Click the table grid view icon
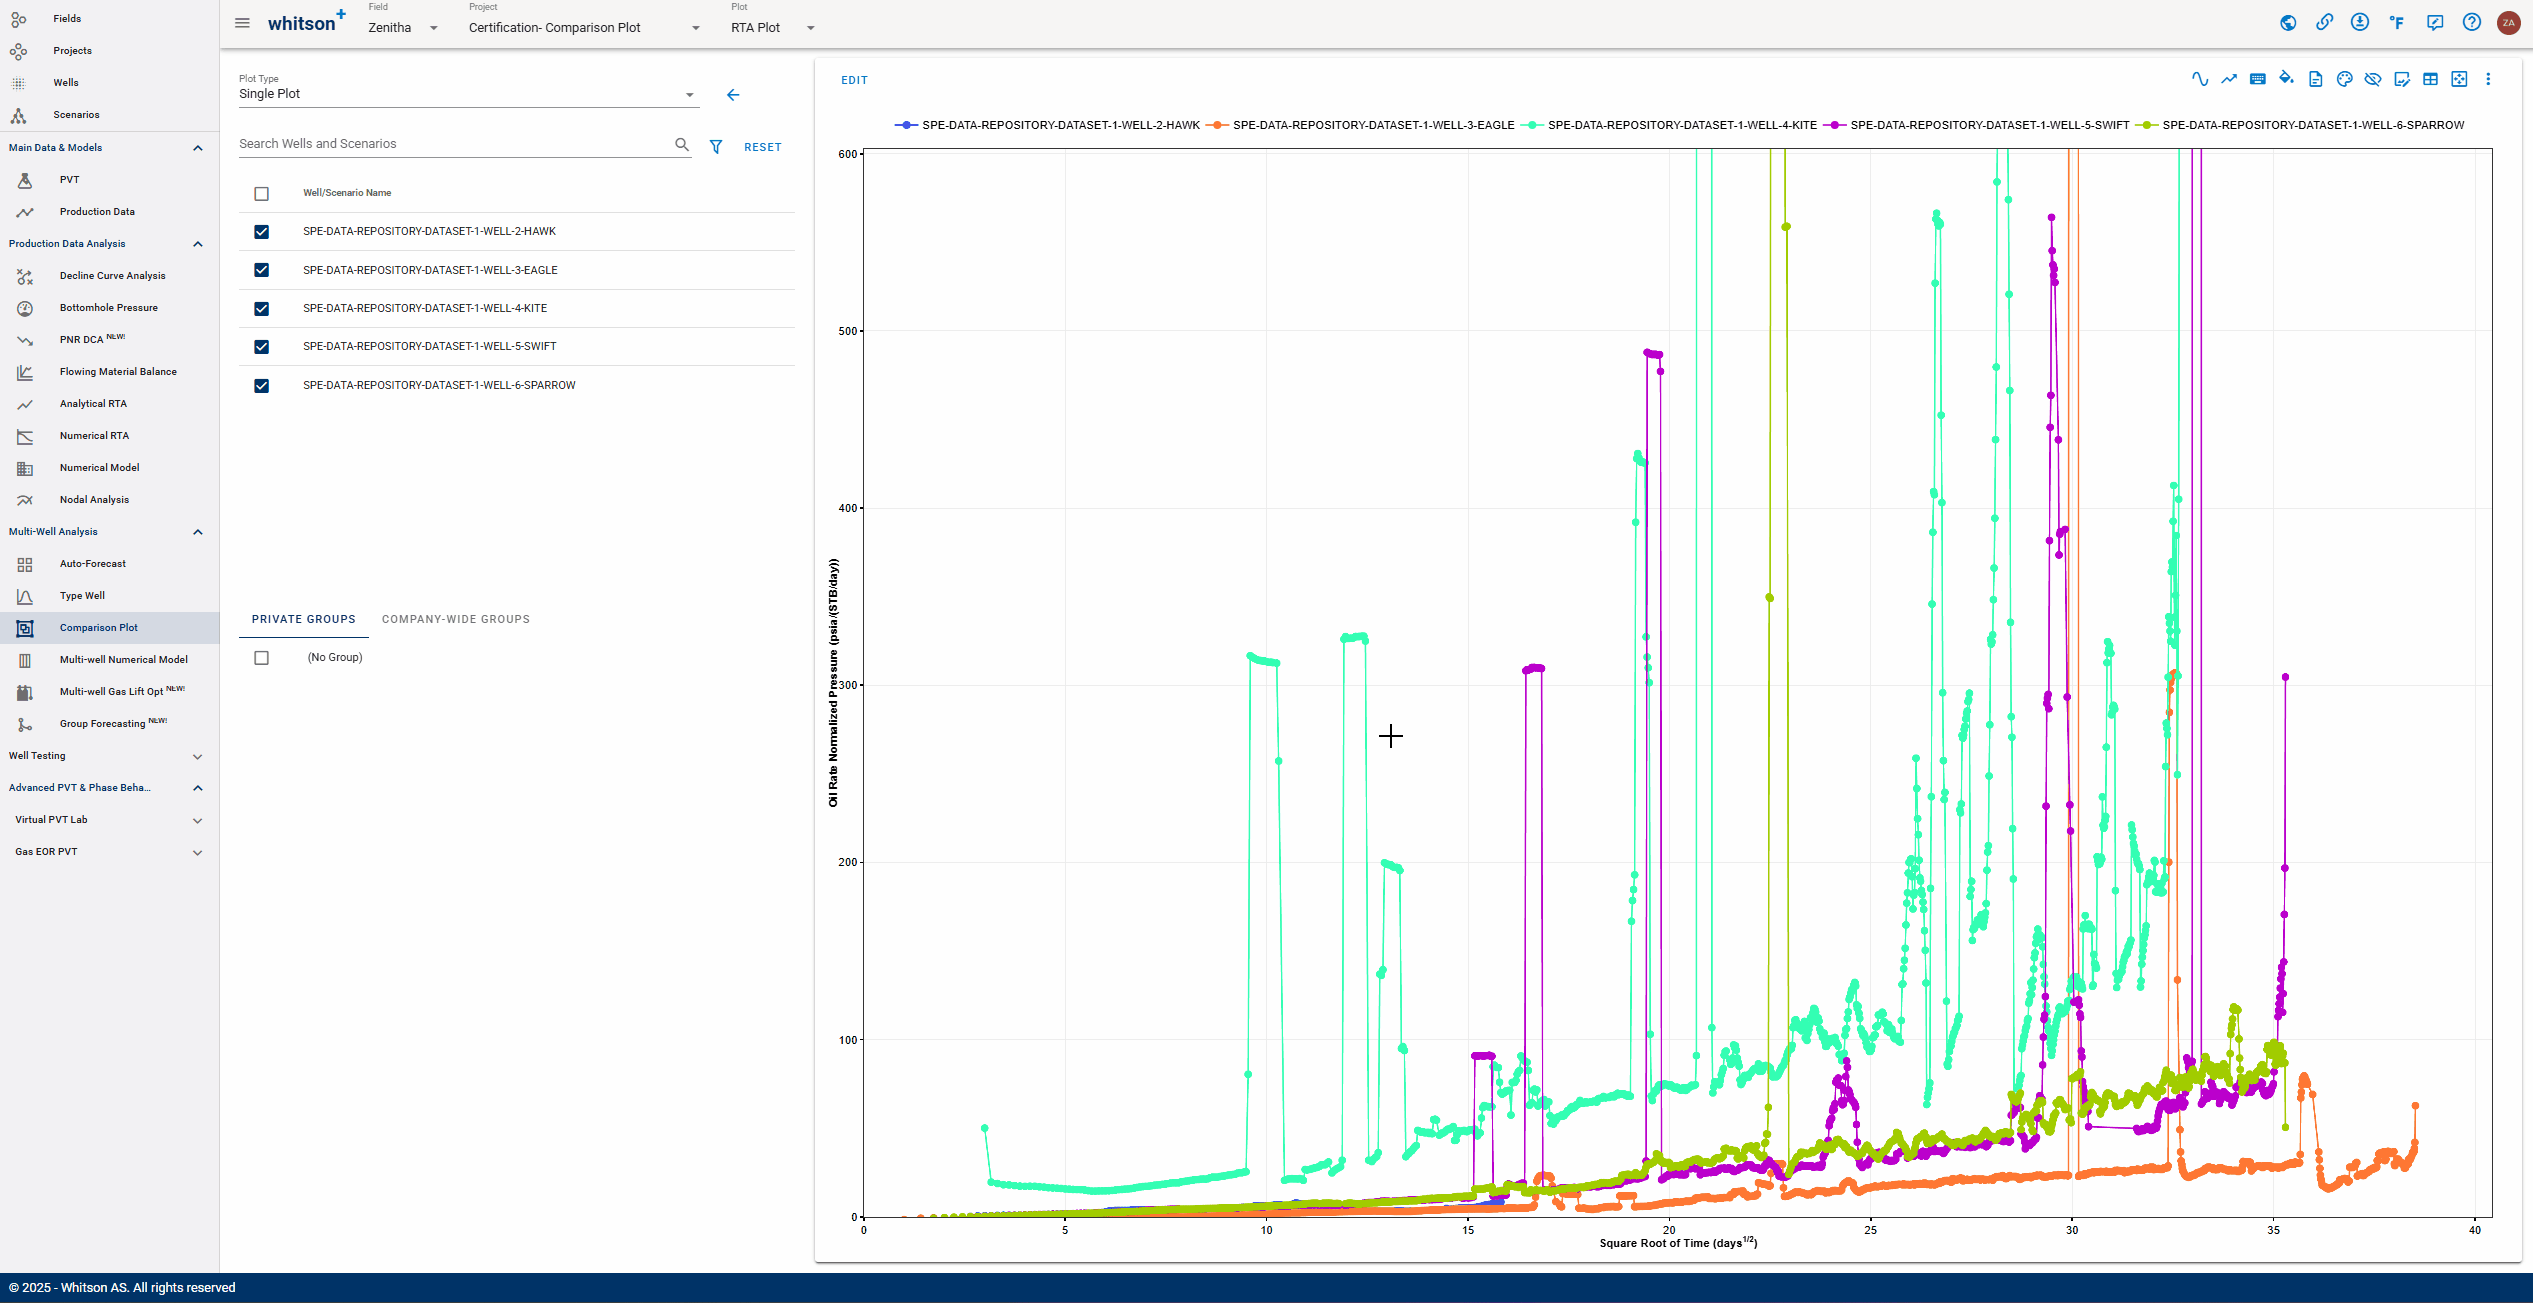The width and height of the screenshot is (2533, 1303). pyautogui.click(x=2430, y=79)
